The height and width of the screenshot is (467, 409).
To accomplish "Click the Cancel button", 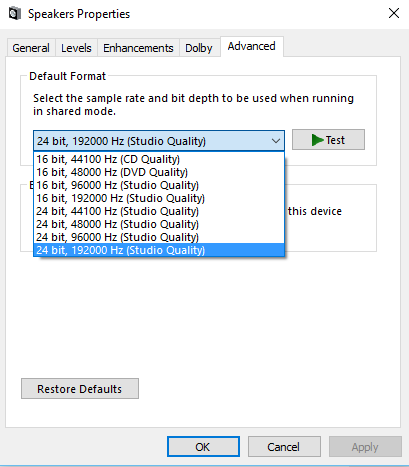I will [x=284, y=447].
